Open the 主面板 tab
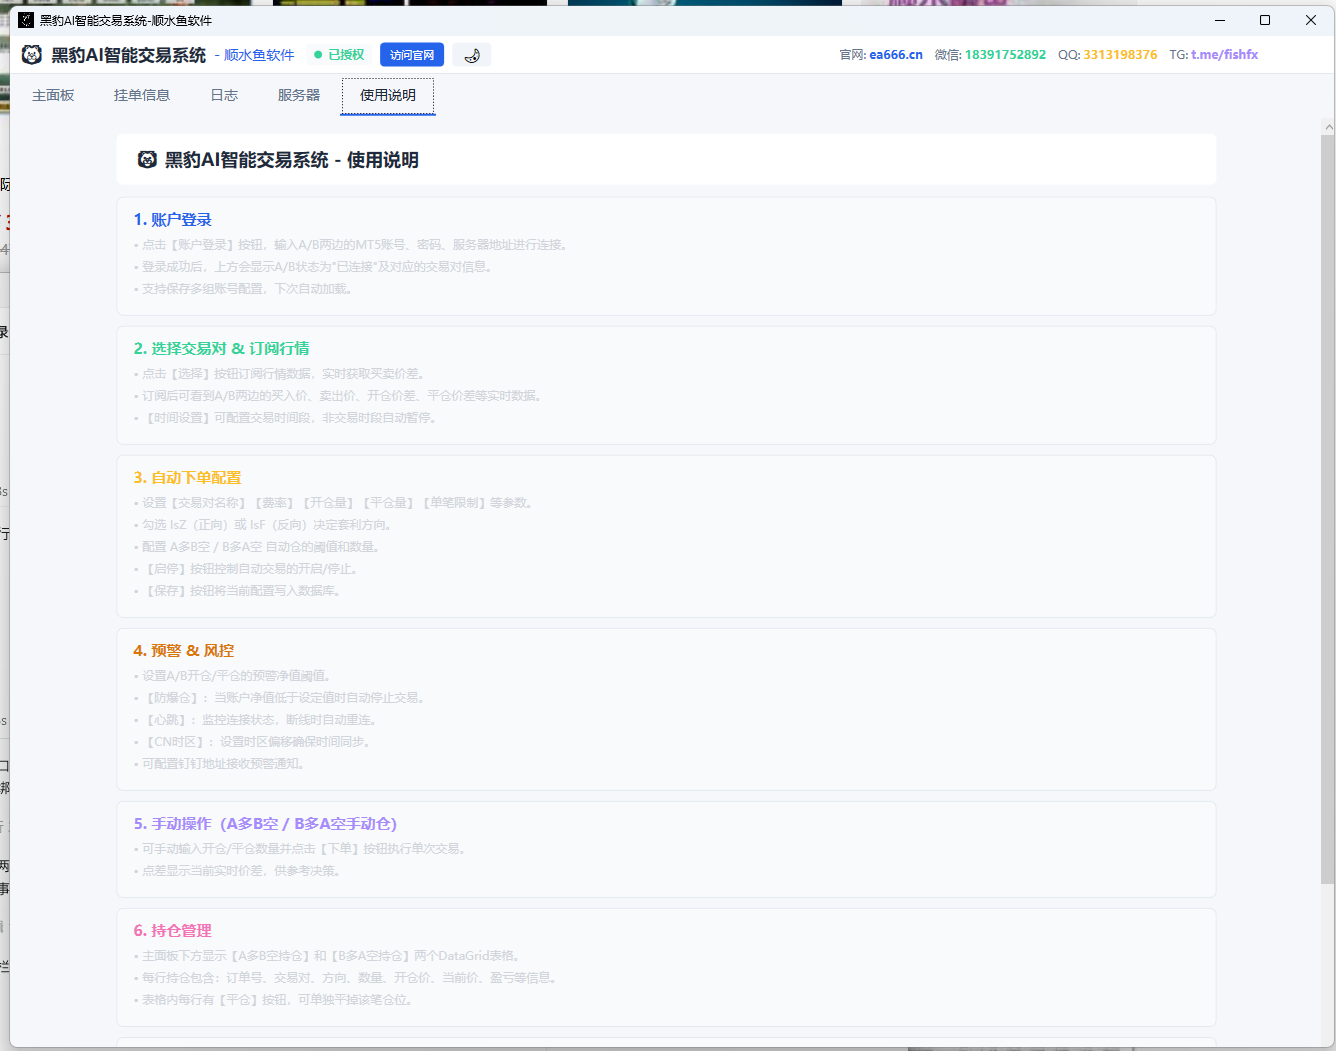Viewport: 1336px width, 1051px height. click(53, 95)
